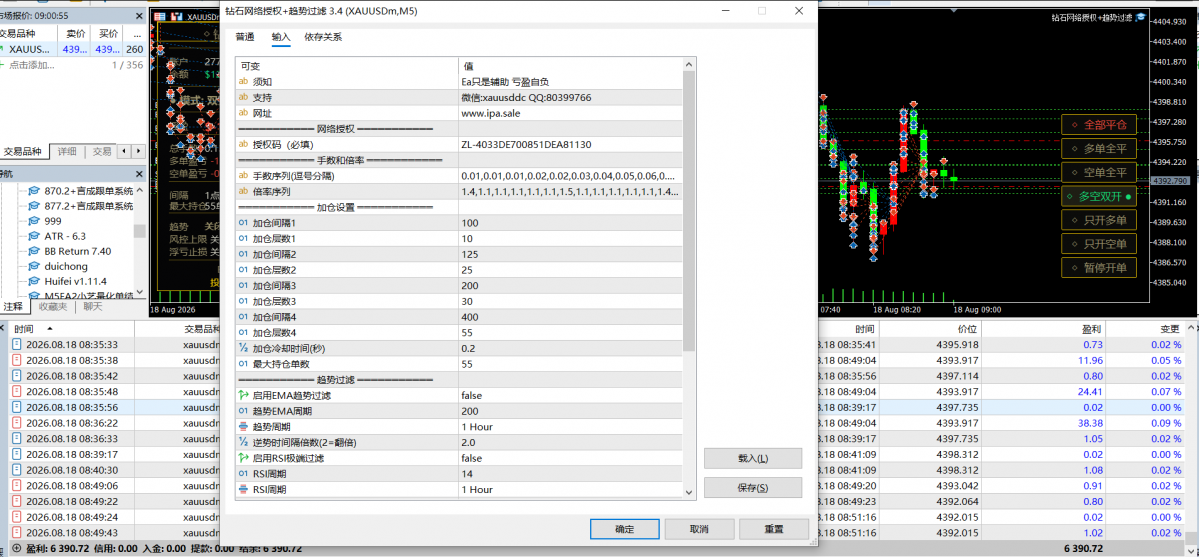Click the 01 integer icon of 加仓间隔1
This screenshot has height=557, width=1199.
pyautogui.click(x=244, y=223)
